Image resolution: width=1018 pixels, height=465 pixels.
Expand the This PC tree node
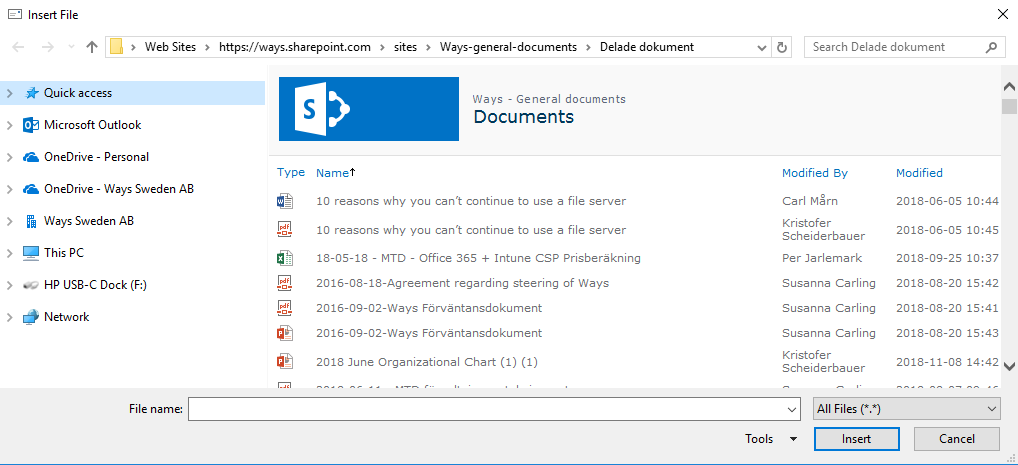coord(9,253)
